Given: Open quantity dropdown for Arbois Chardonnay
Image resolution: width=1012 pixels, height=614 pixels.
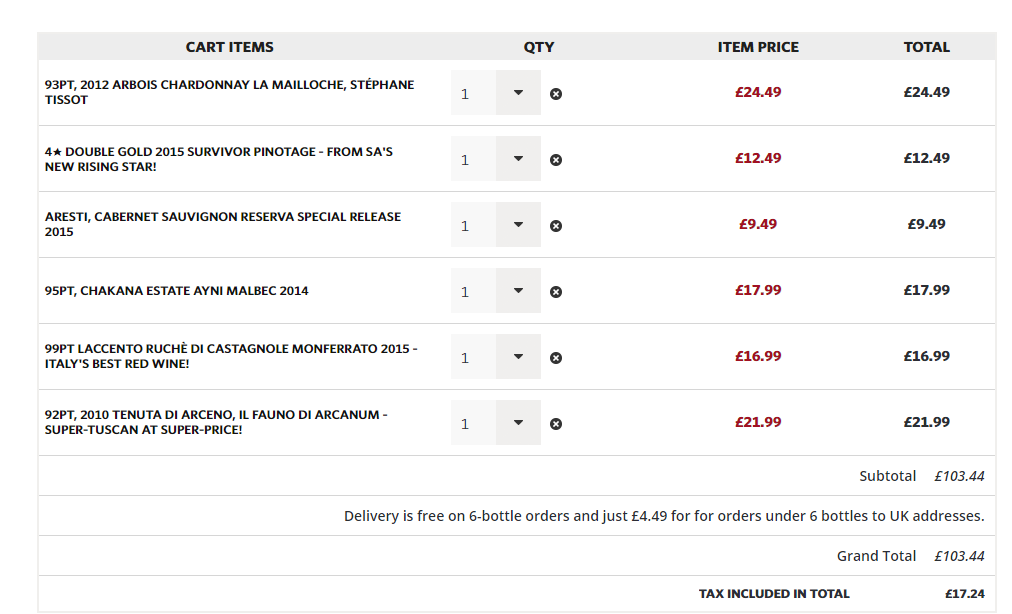Looking at the screenshot, I should click(518, 93).
